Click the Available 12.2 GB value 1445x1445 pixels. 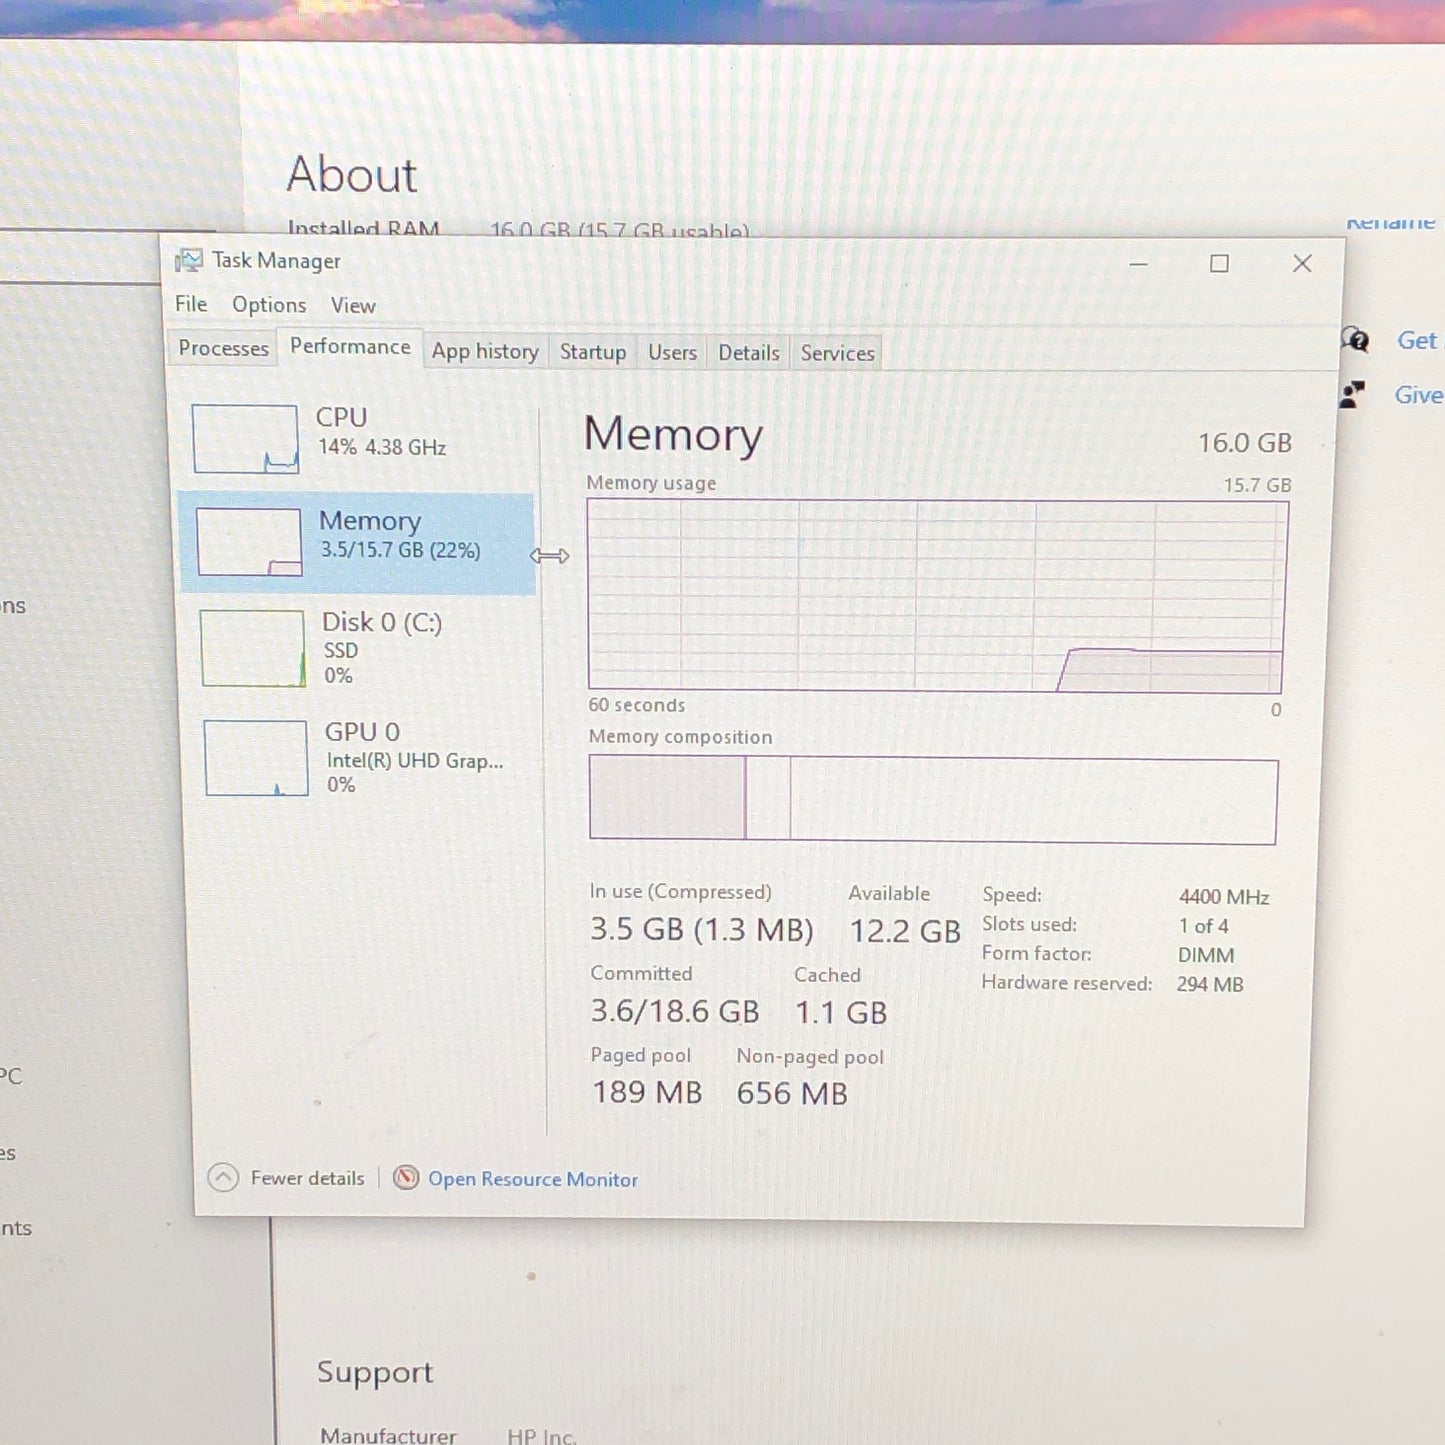point(905,931)
